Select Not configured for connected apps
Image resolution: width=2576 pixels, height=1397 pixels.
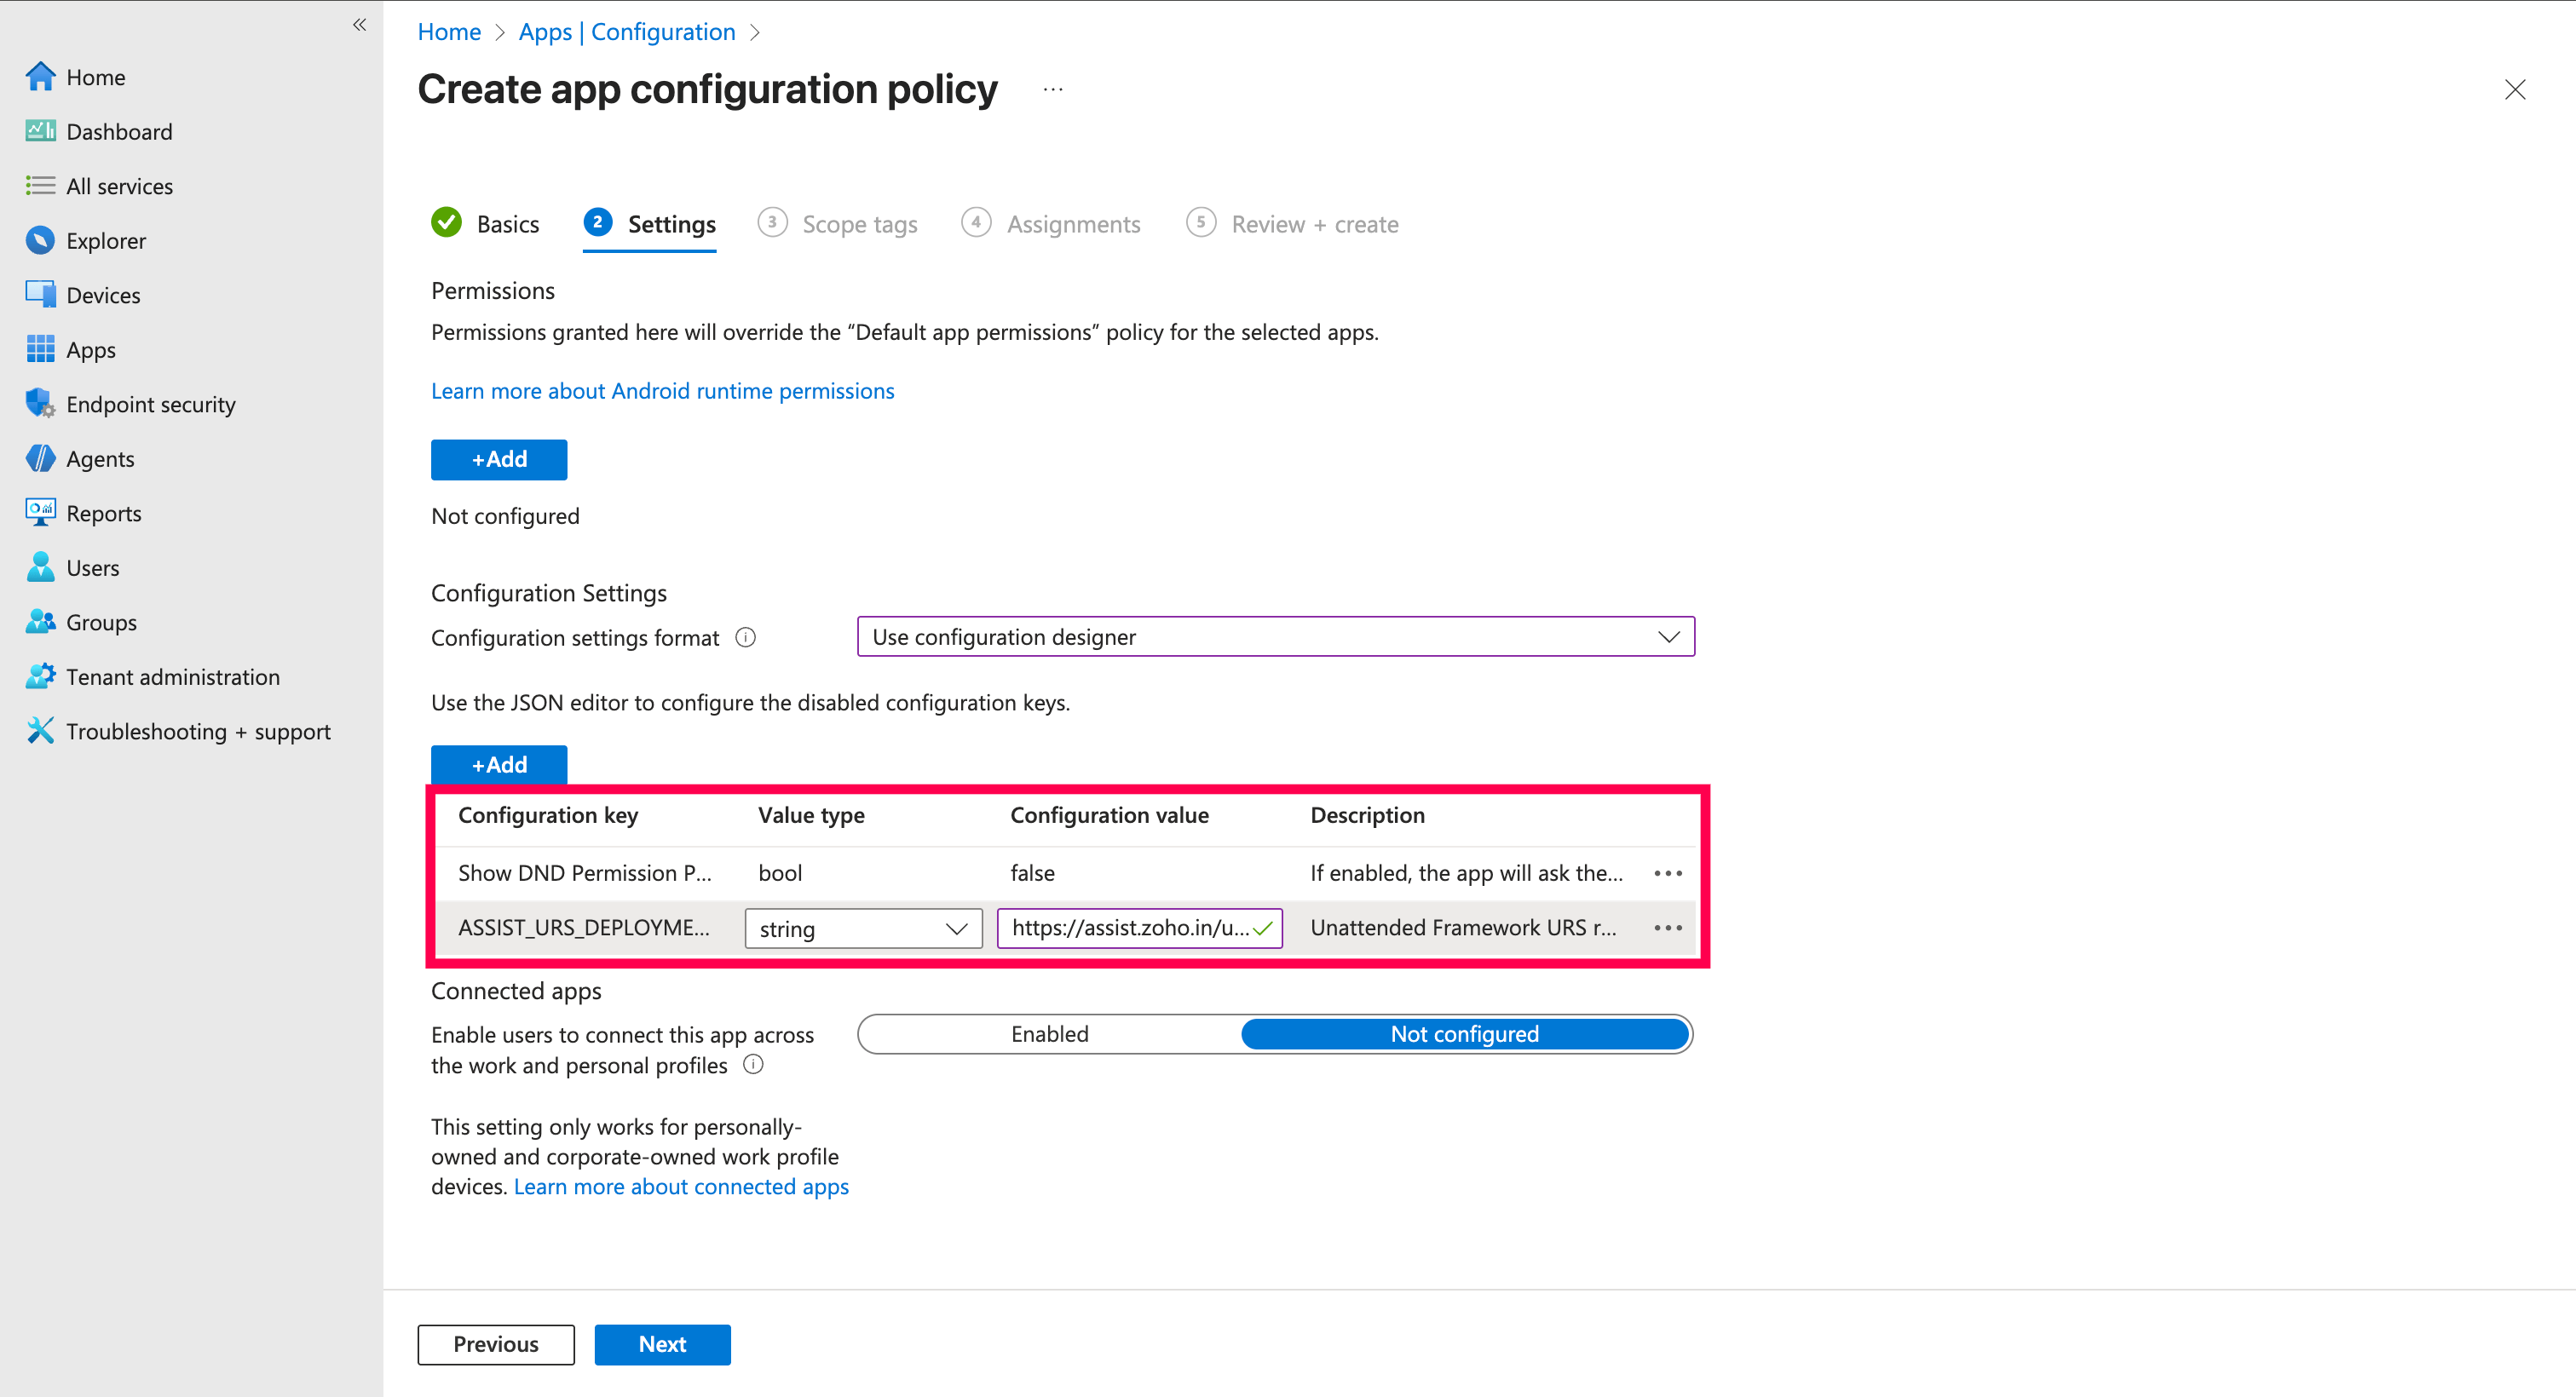[x=1464, y=1034]
